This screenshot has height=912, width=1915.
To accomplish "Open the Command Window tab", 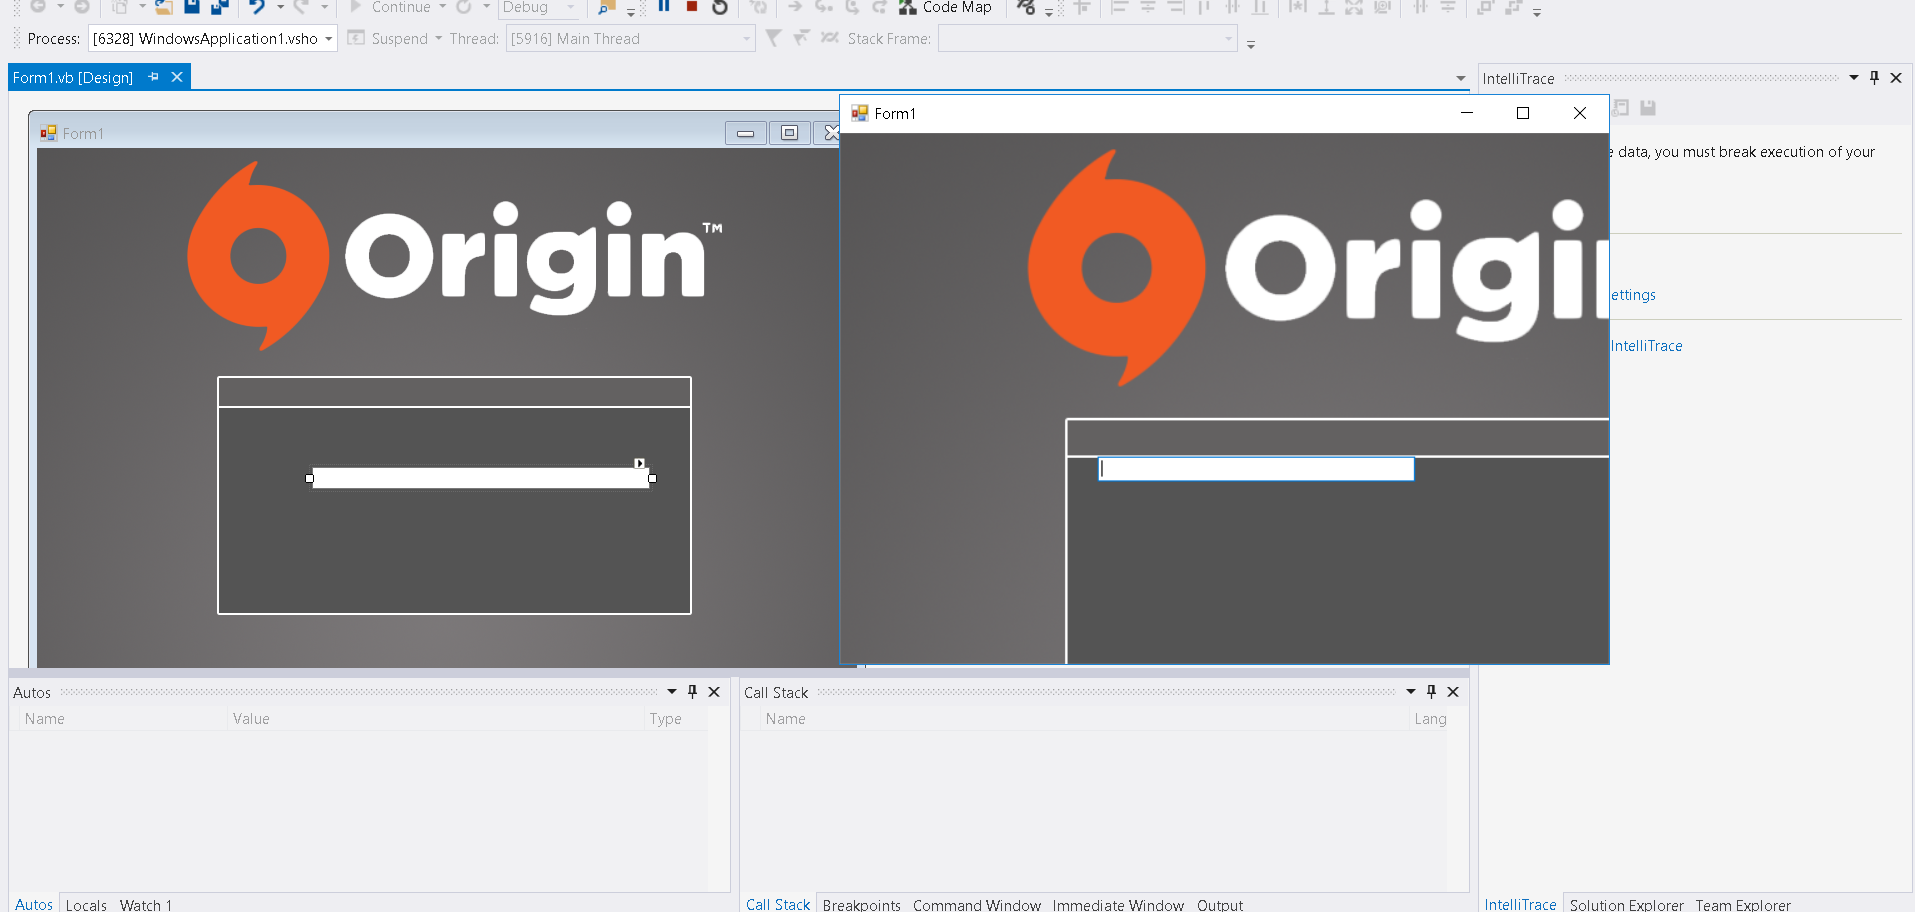I will [977, 904].
